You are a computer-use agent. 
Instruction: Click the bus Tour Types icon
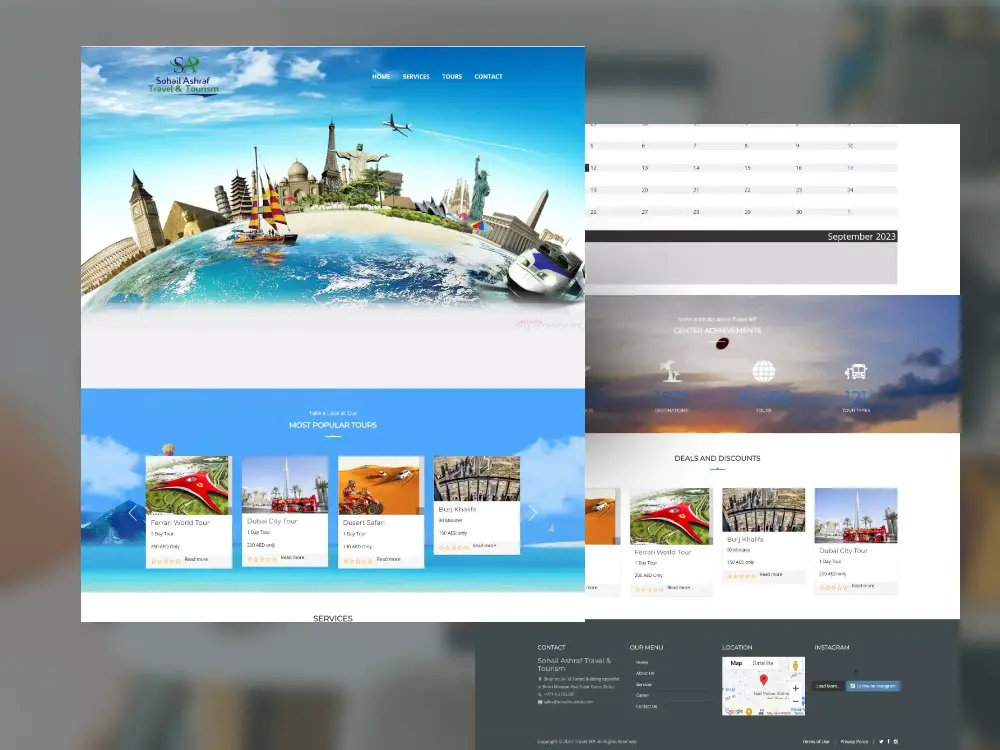[855, 372]
